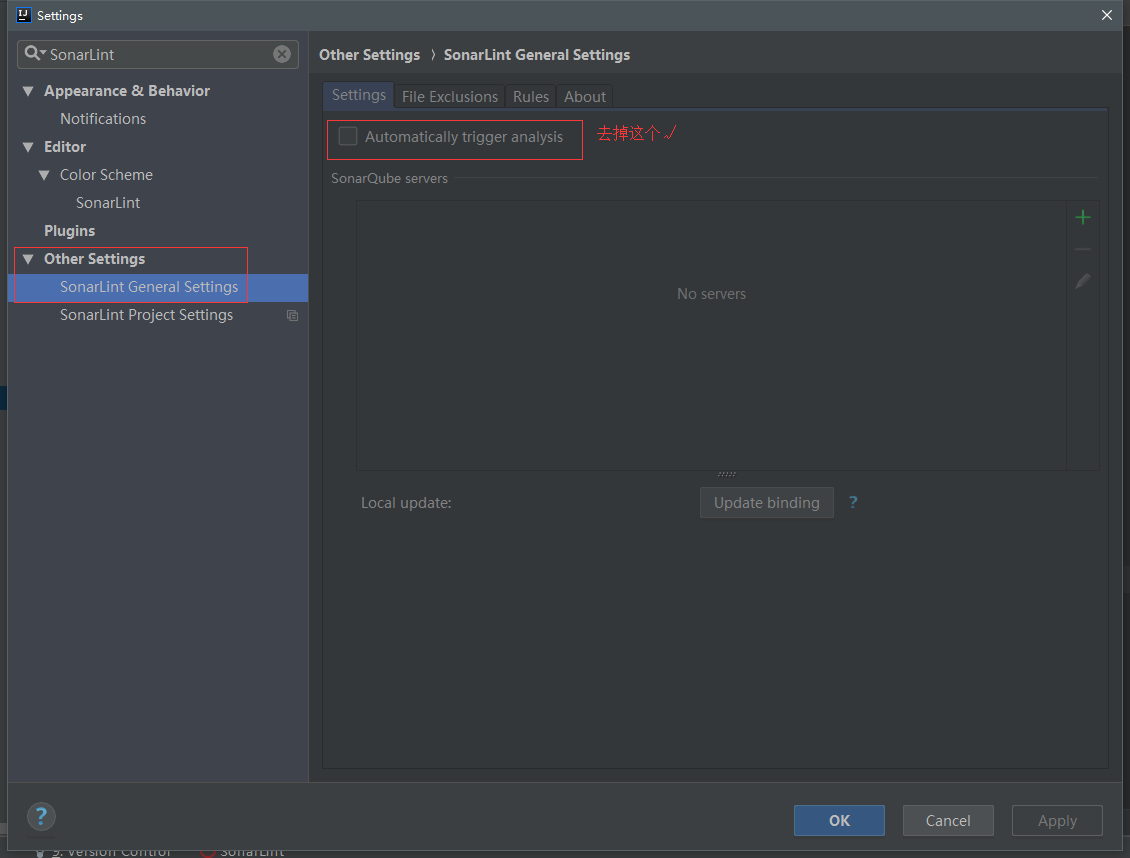
Task: Collapse the Color Scheme node
Action: tap(44, 175)
